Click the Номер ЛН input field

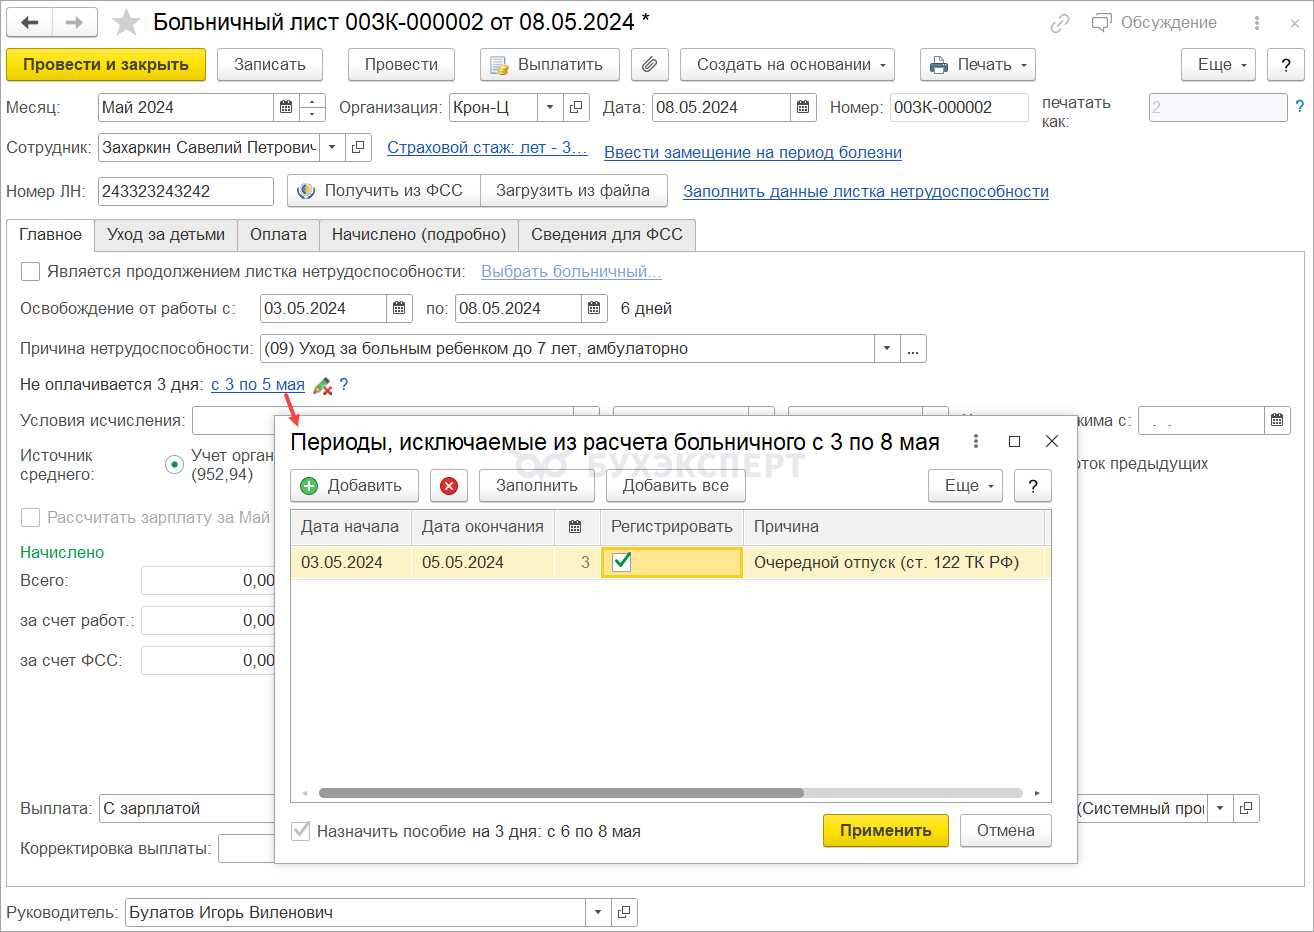[x=186, y=191]
